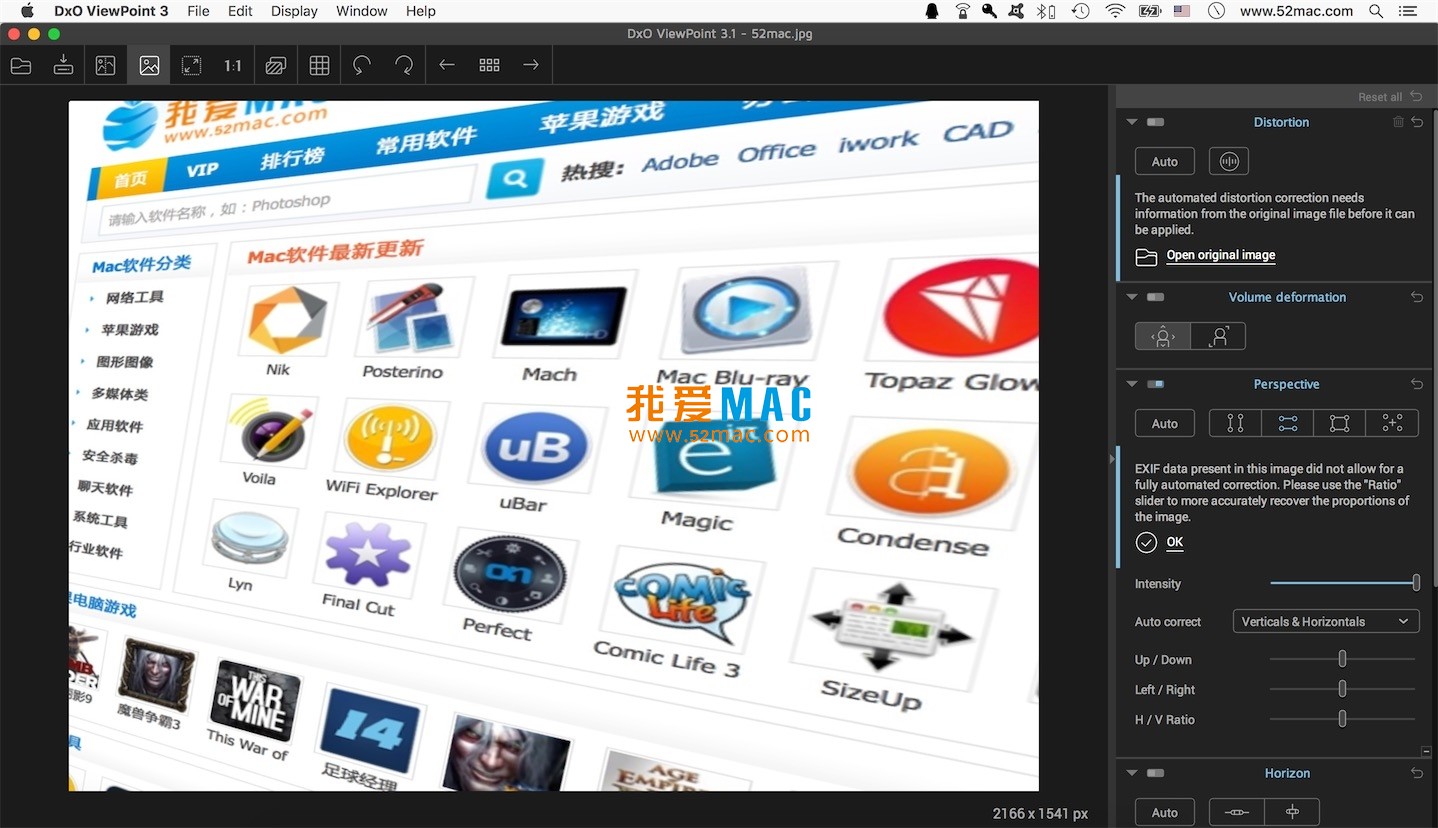Open the Edit menu
This screenshot has height=828, width=1438.
(240, 11)
